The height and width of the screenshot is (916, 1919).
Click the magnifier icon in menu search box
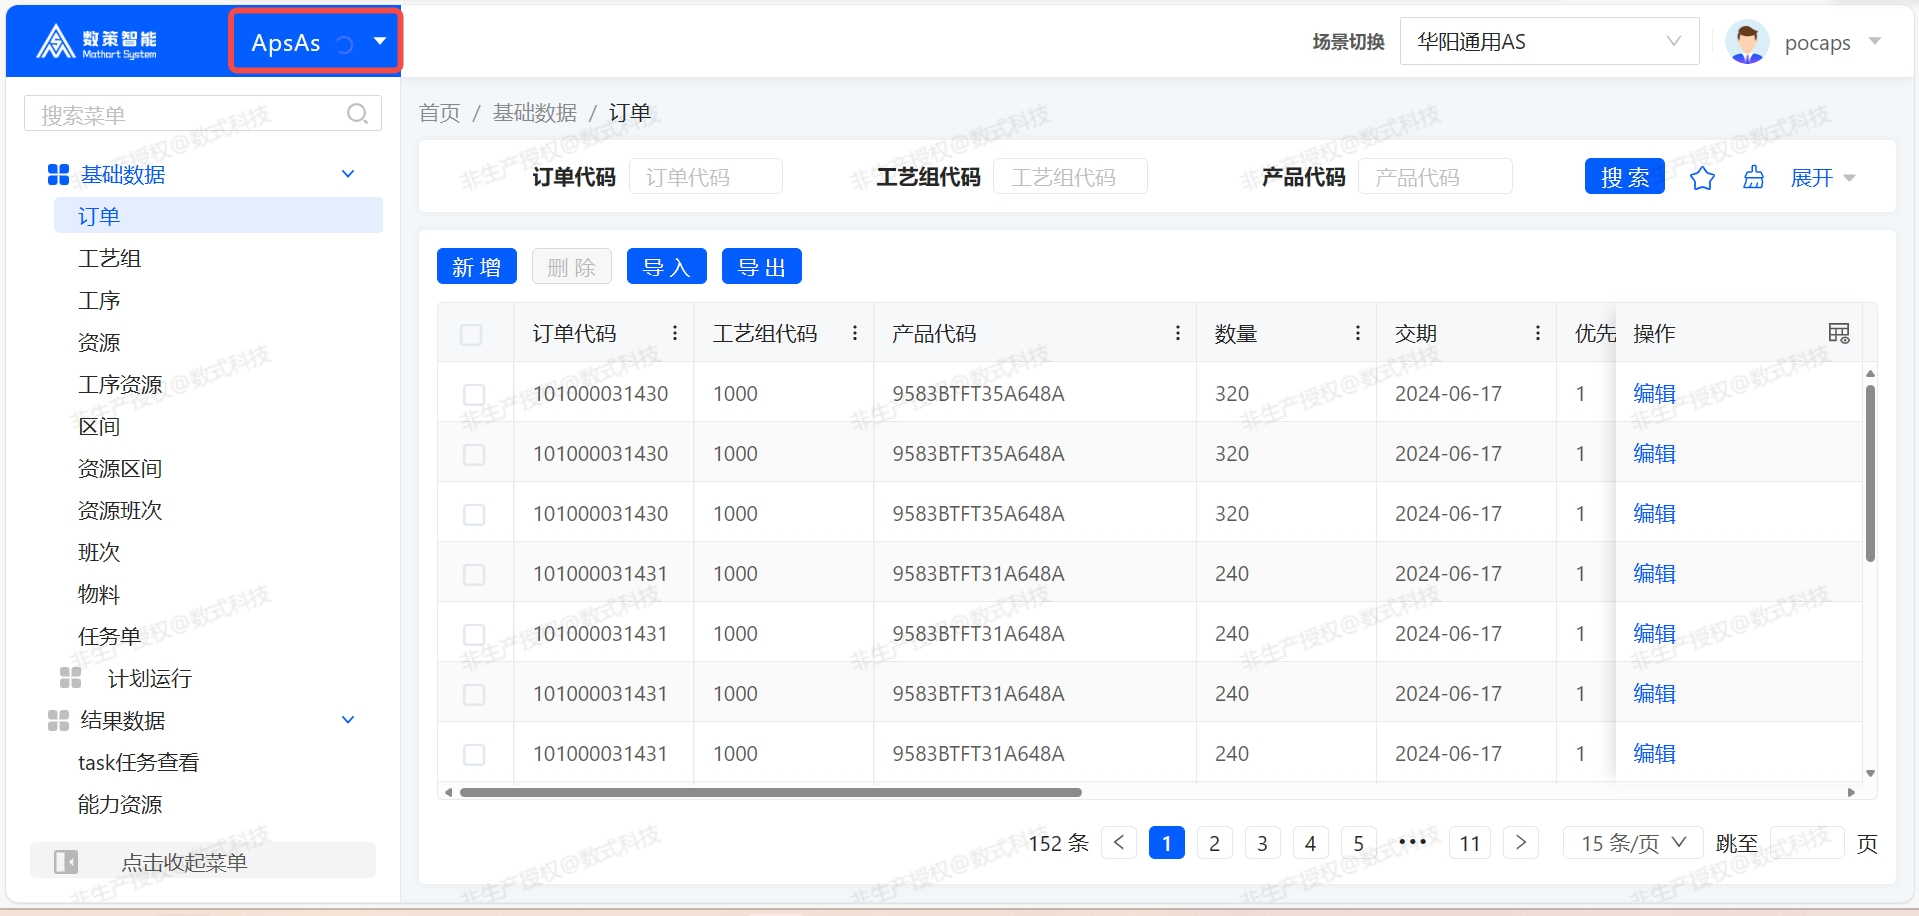pyautogui.click(x=357, y=114)
